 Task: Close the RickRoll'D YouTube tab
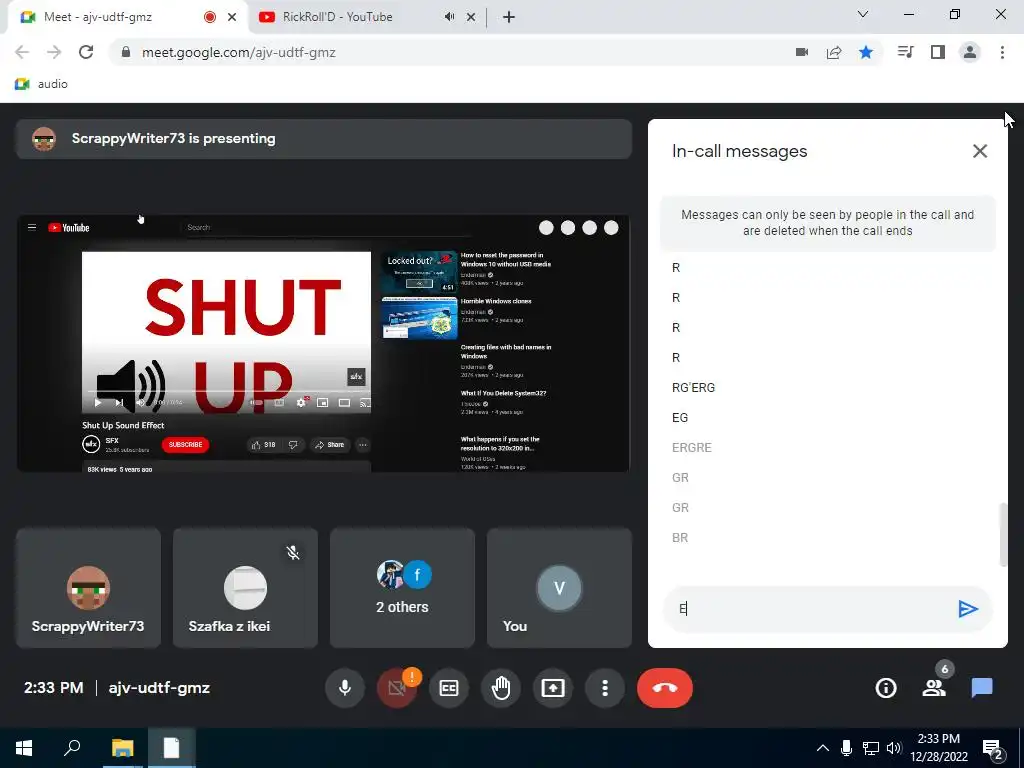click(x=471, y=17)
